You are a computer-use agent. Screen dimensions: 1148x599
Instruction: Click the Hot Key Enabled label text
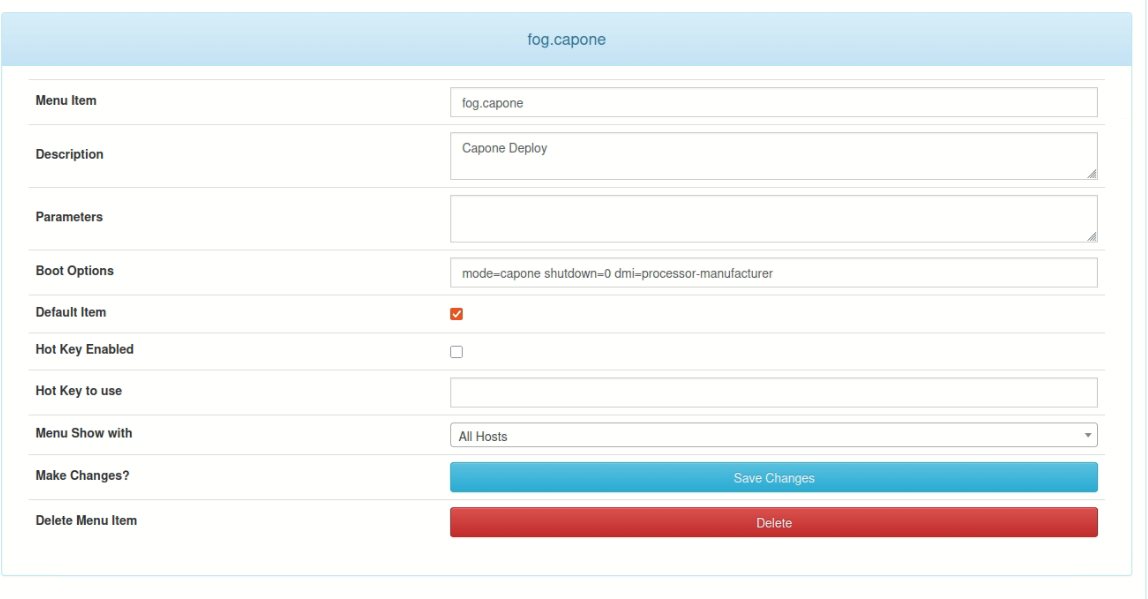(84, 350)
